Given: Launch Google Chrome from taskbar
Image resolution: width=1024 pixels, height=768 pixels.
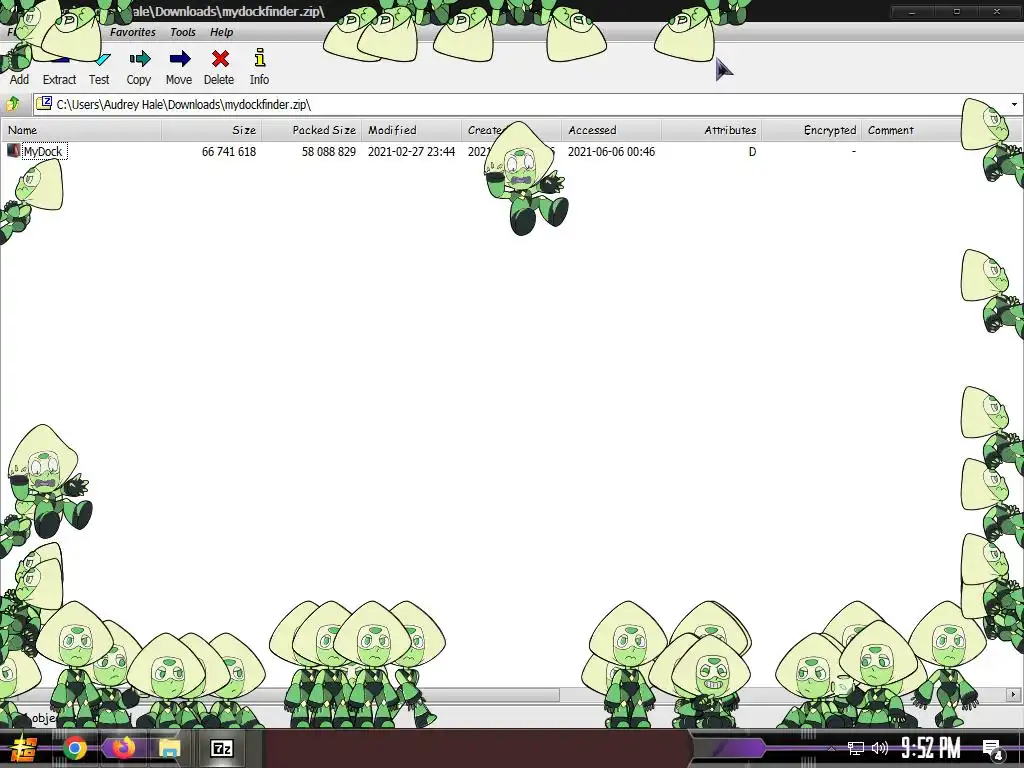Looking at the screenshot, I should coord(75,748).
